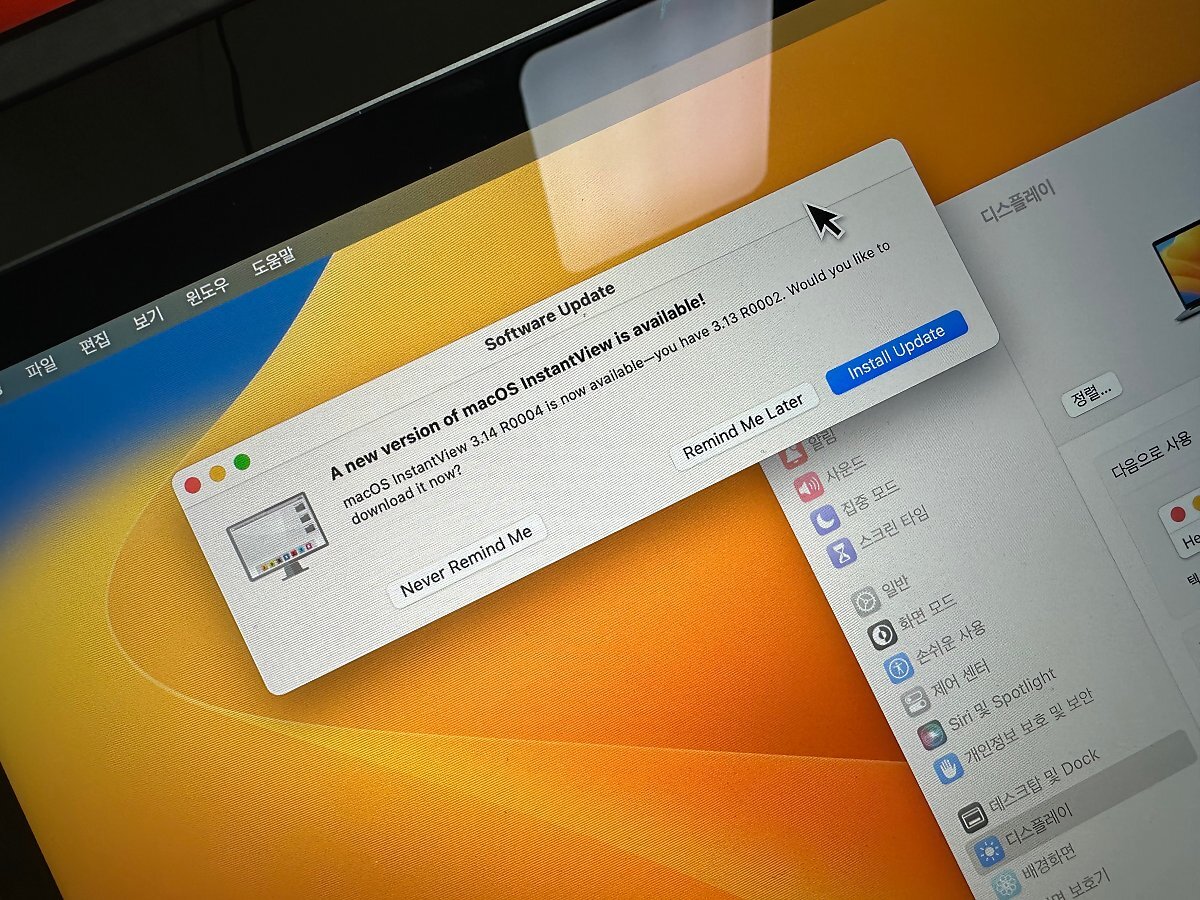The width and height of the screenshot is (1200, 900).
Task: Click the 정렬... button in display settings
Action: (x=1091, y=393)
